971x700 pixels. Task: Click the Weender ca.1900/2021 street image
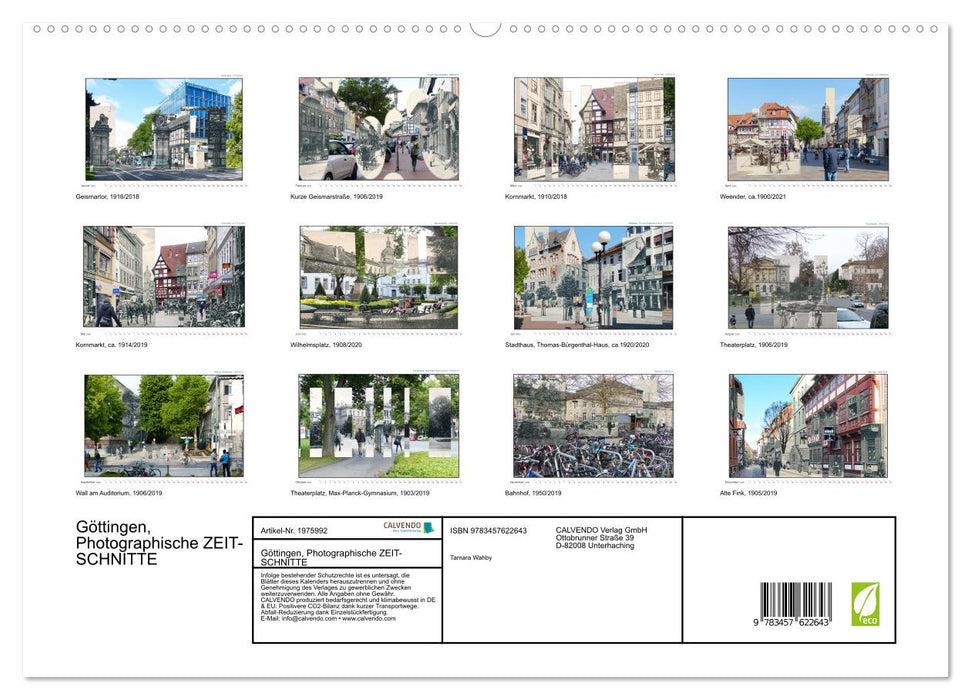pyautogui.click(x=808, y=130)
